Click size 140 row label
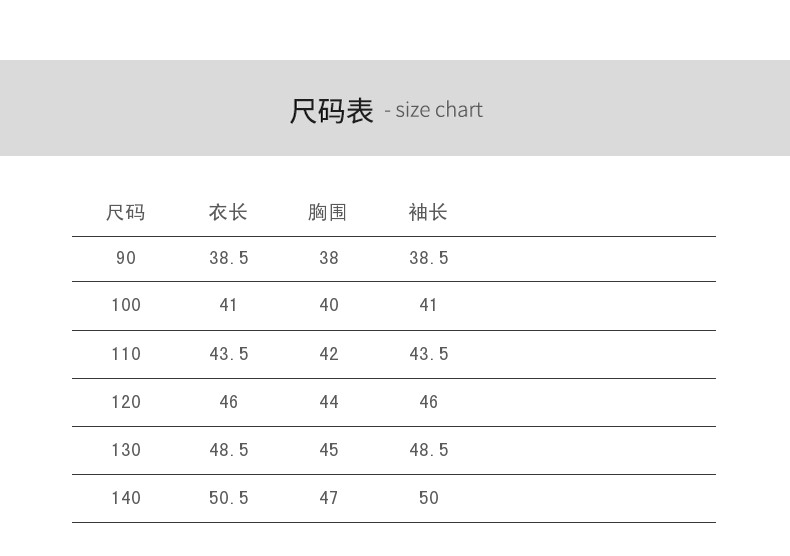The width and height of the screenshot is (790, 556). pyautogui.click(x=126, y=498)
